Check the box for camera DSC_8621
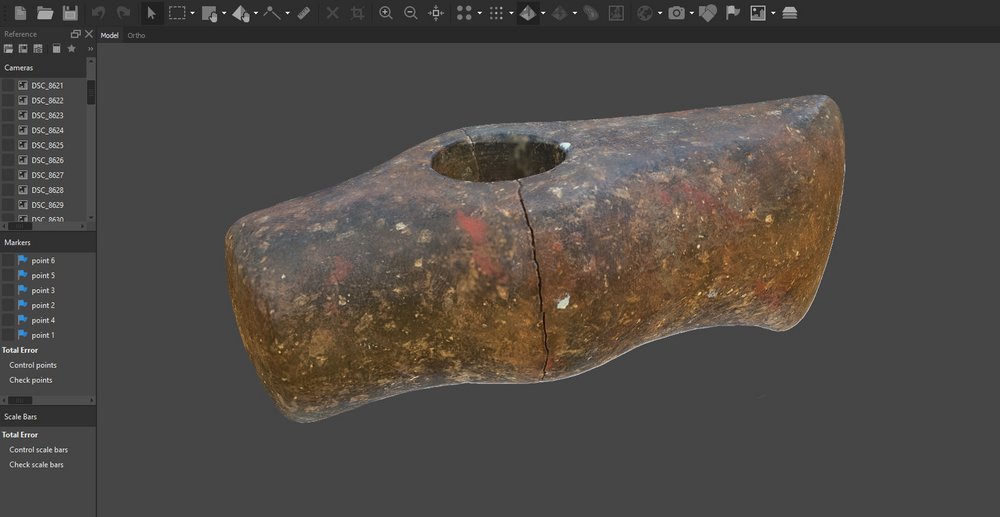 tap(8, 86)
